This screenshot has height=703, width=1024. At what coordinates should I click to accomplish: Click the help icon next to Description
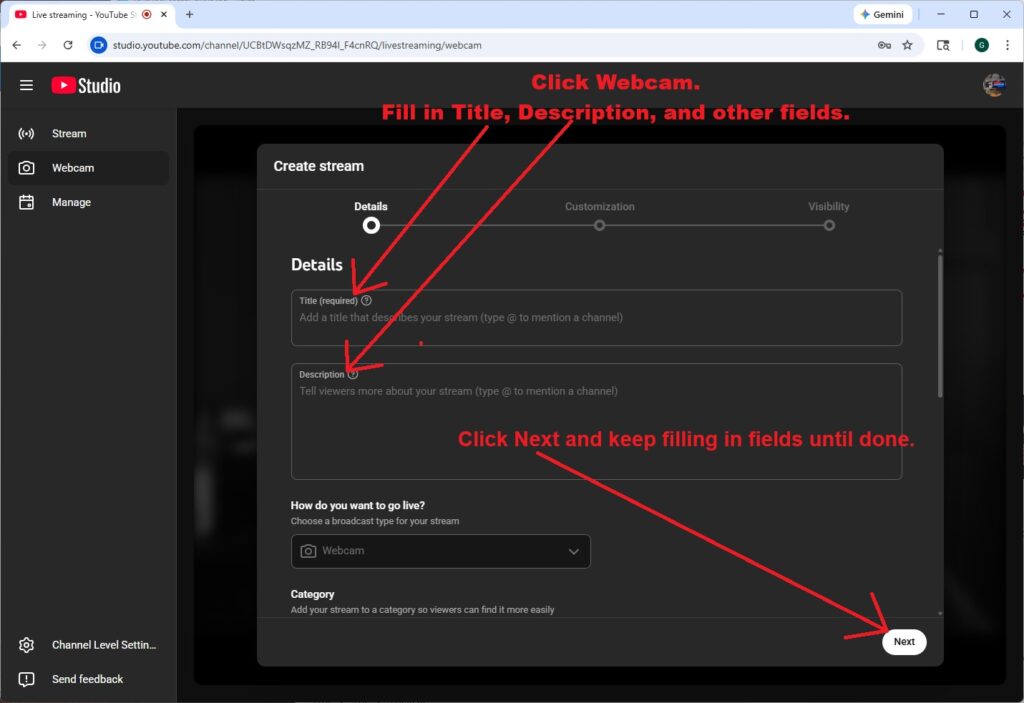(352, 374)
